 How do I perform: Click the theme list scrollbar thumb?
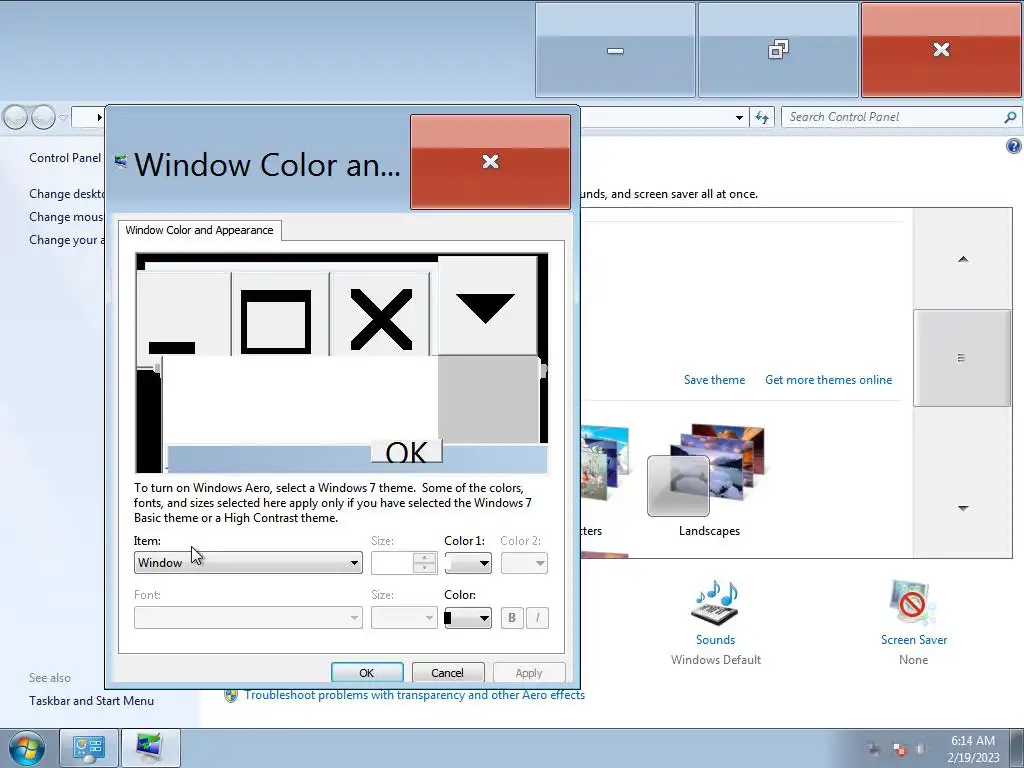pyautogui.click(x=962, y=358)
